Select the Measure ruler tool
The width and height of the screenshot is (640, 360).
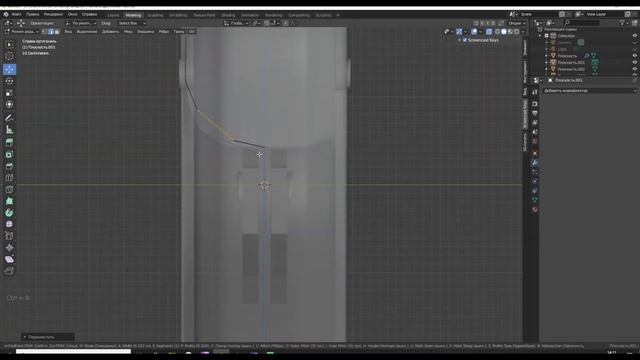click(9, 130)
